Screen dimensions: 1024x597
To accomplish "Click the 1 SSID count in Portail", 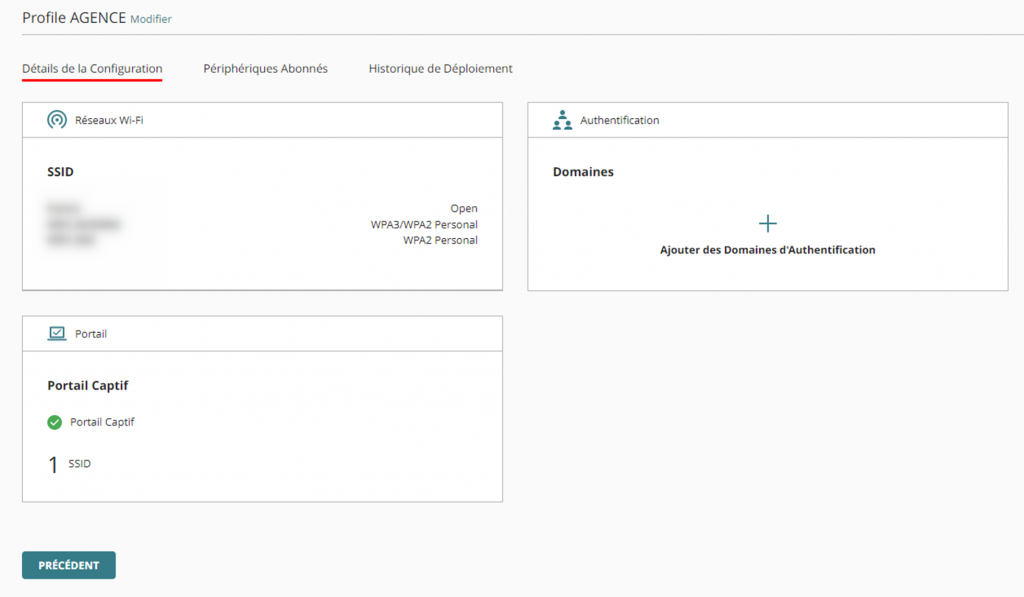I will coord(68,465).
